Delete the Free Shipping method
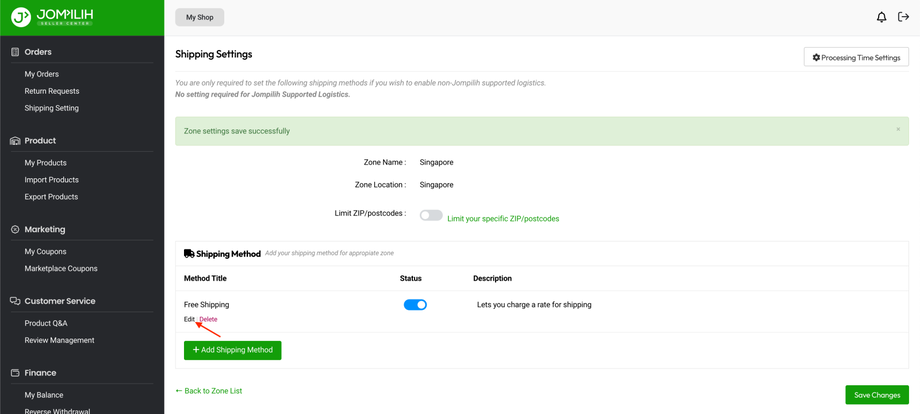Image resolution: width=920 pixels, height=414 pixels. pos(208,319)
